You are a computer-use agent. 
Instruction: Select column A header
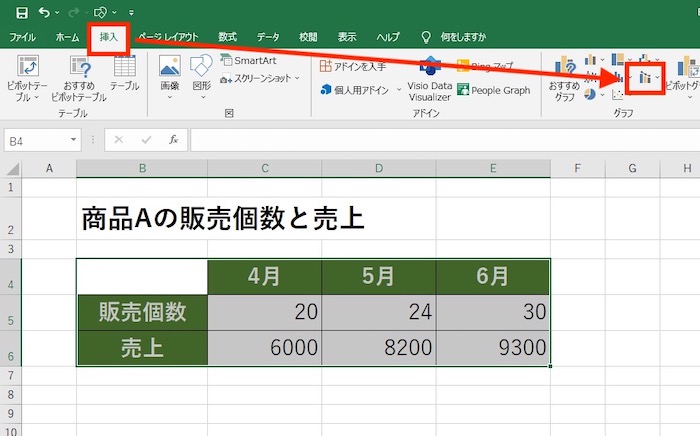point(49,169)
